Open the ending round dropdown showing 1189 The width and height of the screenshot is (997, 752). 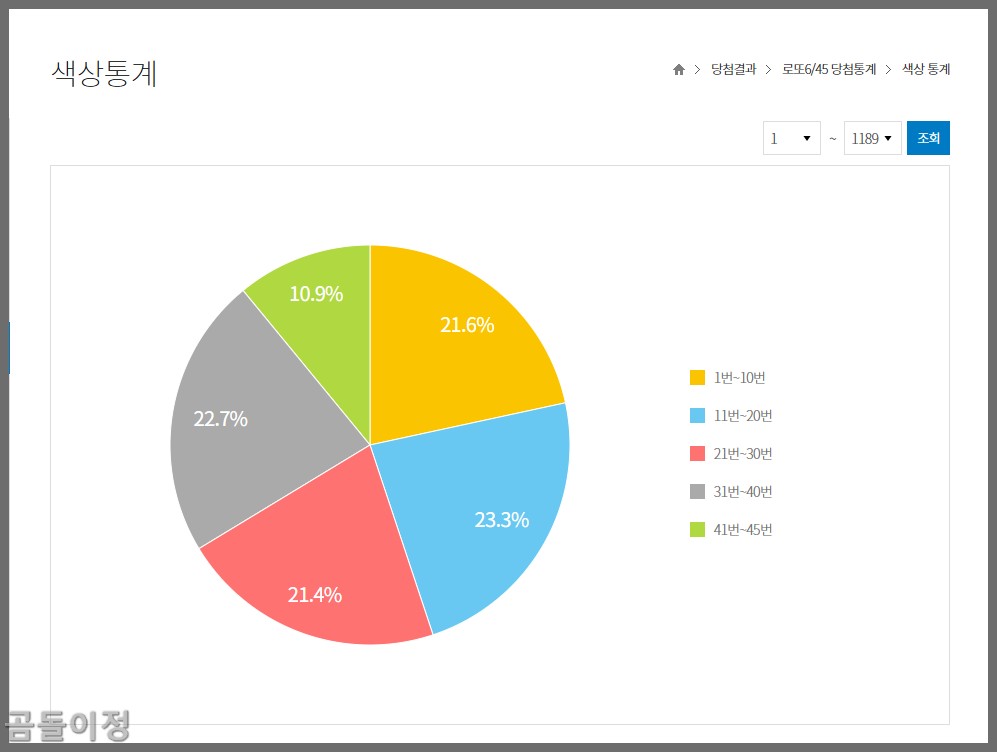pos(872,138)
